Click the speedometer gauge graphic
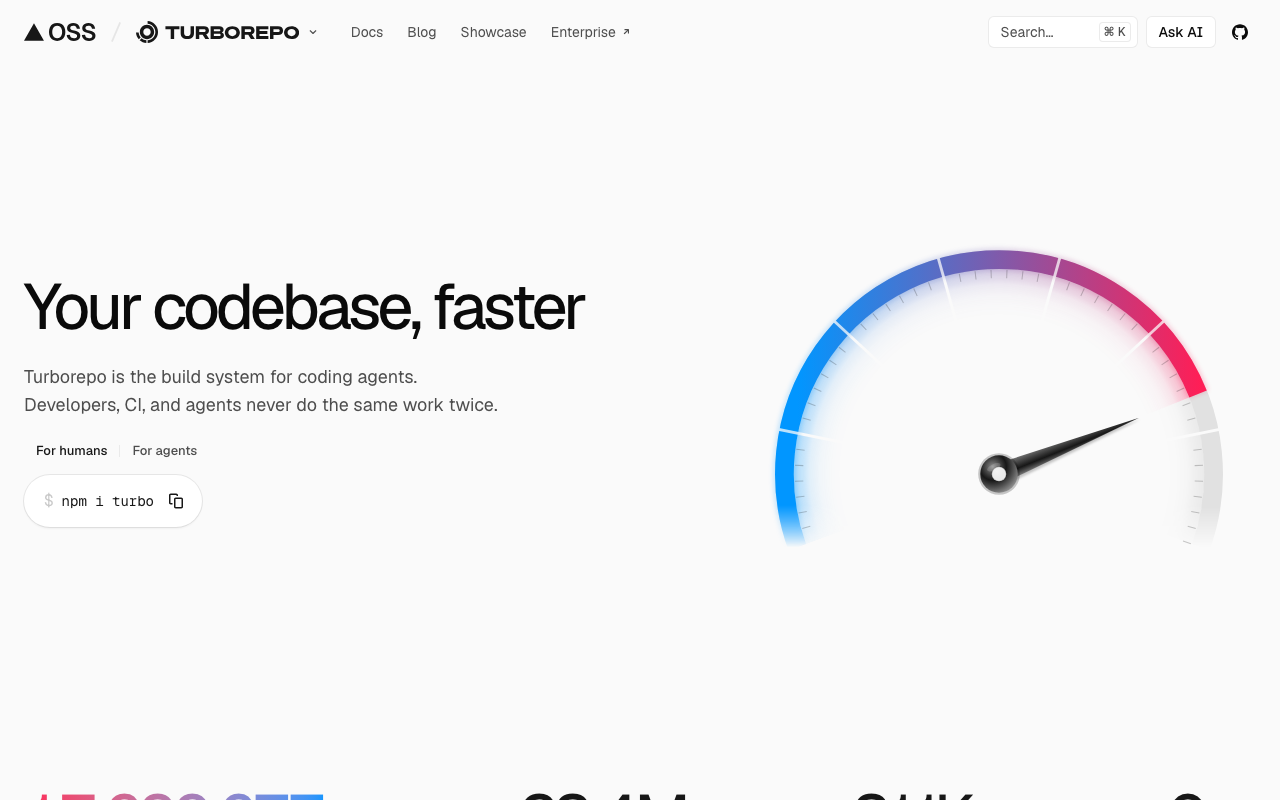1280x800 pixels. 999,398
